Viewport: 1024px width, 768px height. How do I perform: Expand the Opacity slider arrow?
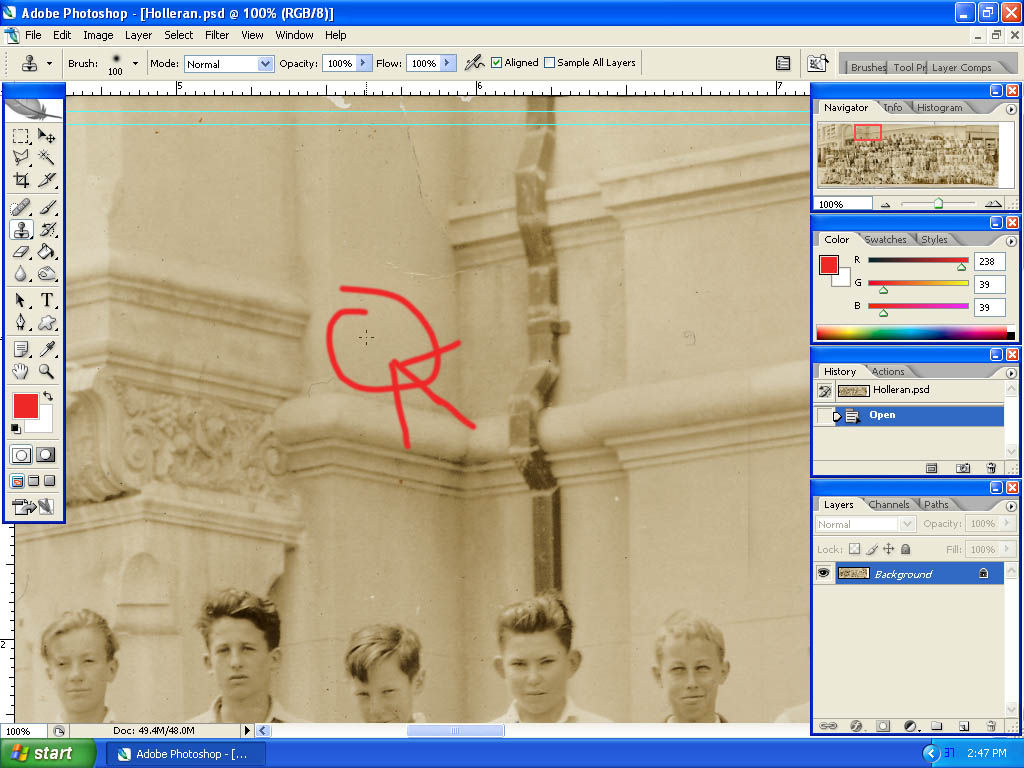364,63
